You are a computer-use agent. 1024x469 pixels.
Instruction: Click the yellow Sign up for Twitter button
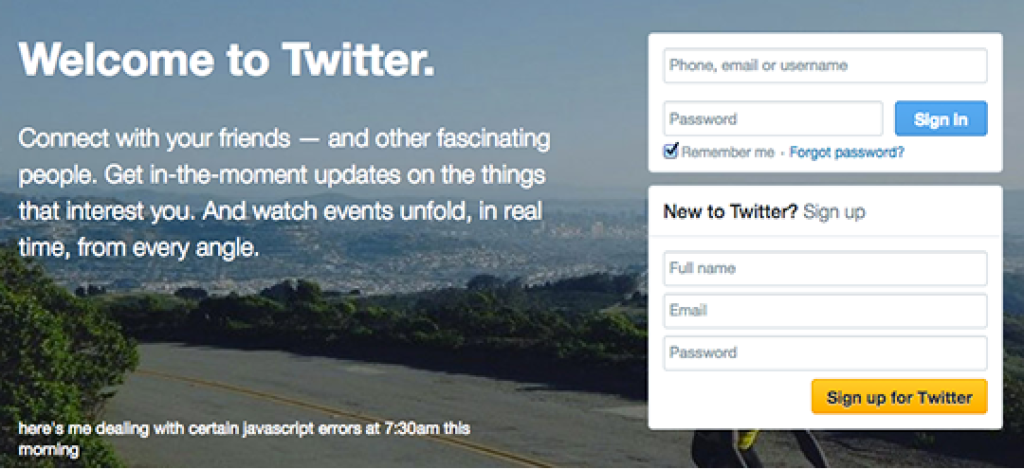pyautogui.click(x=899, y=396)
